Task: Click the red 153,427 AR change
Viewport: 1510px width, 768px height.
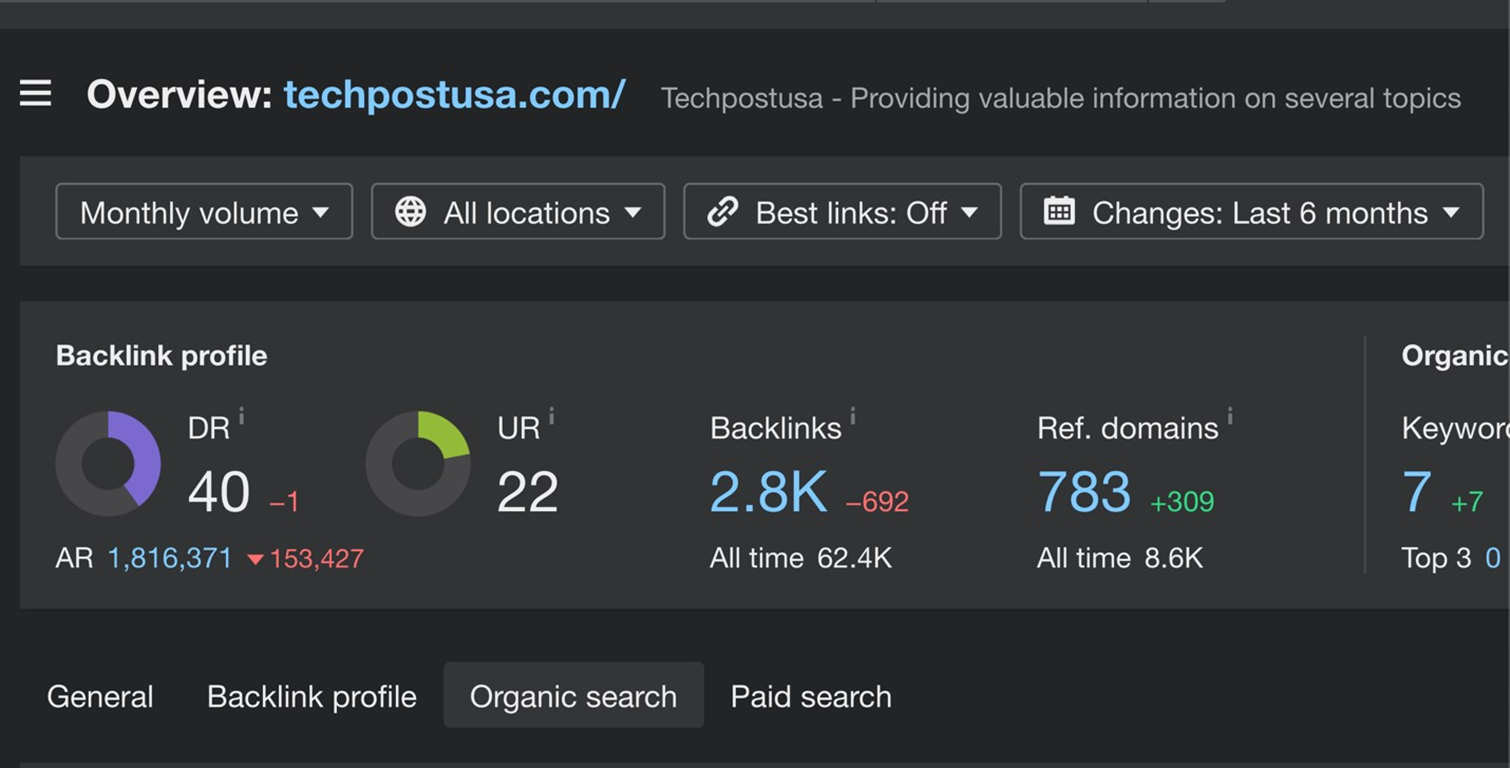Action: 305,559
